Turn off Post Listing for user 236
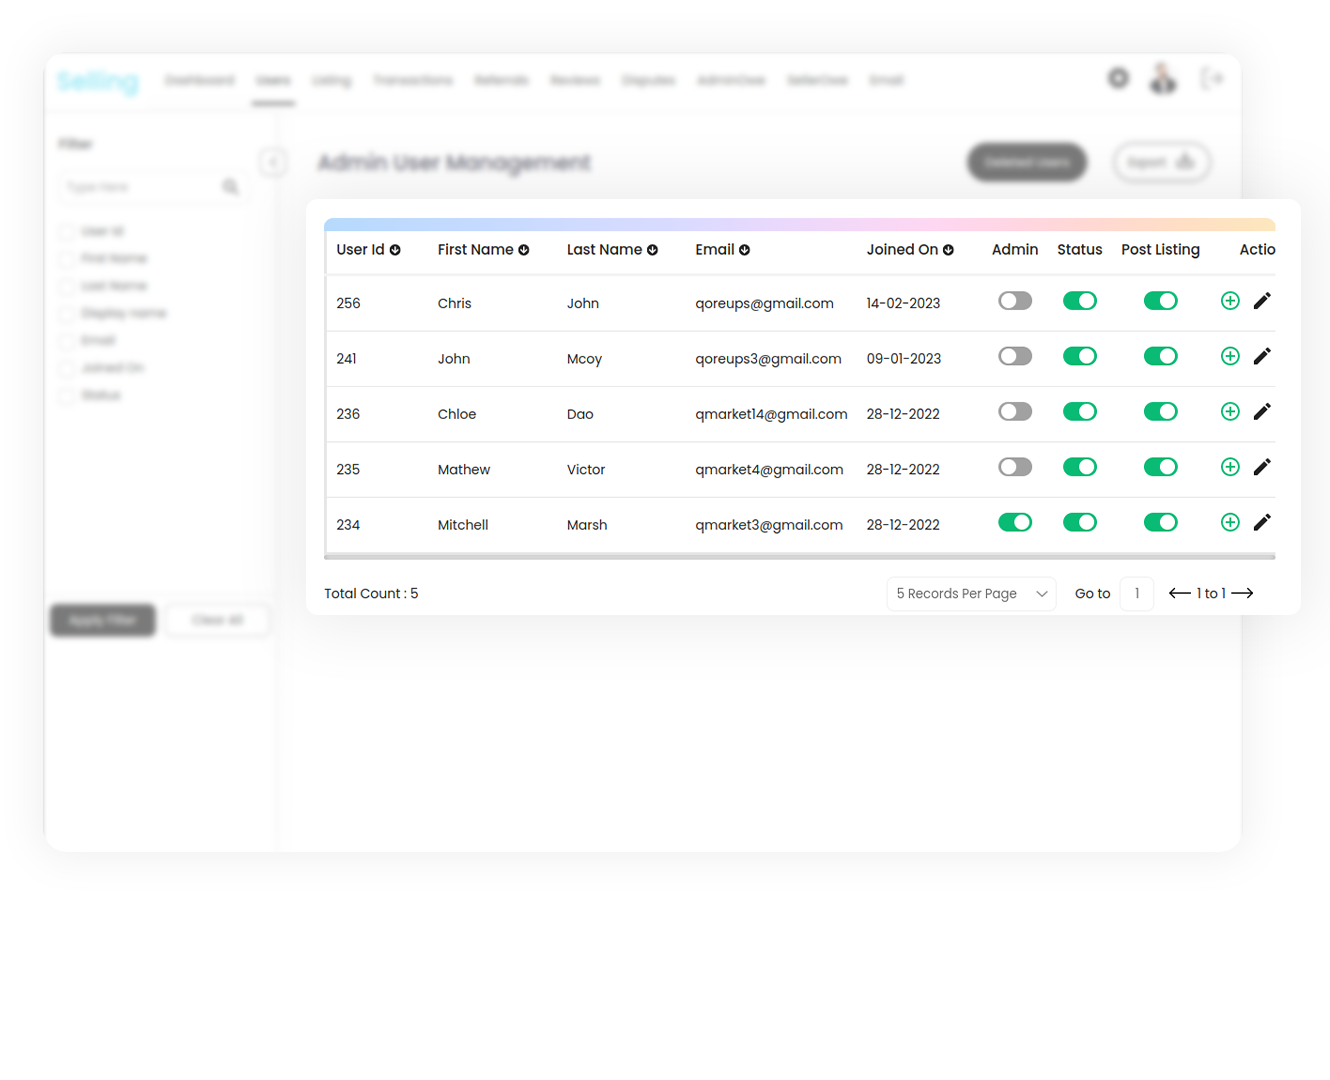This screenshot has width=1330, height=1080. coord(1160,411)
